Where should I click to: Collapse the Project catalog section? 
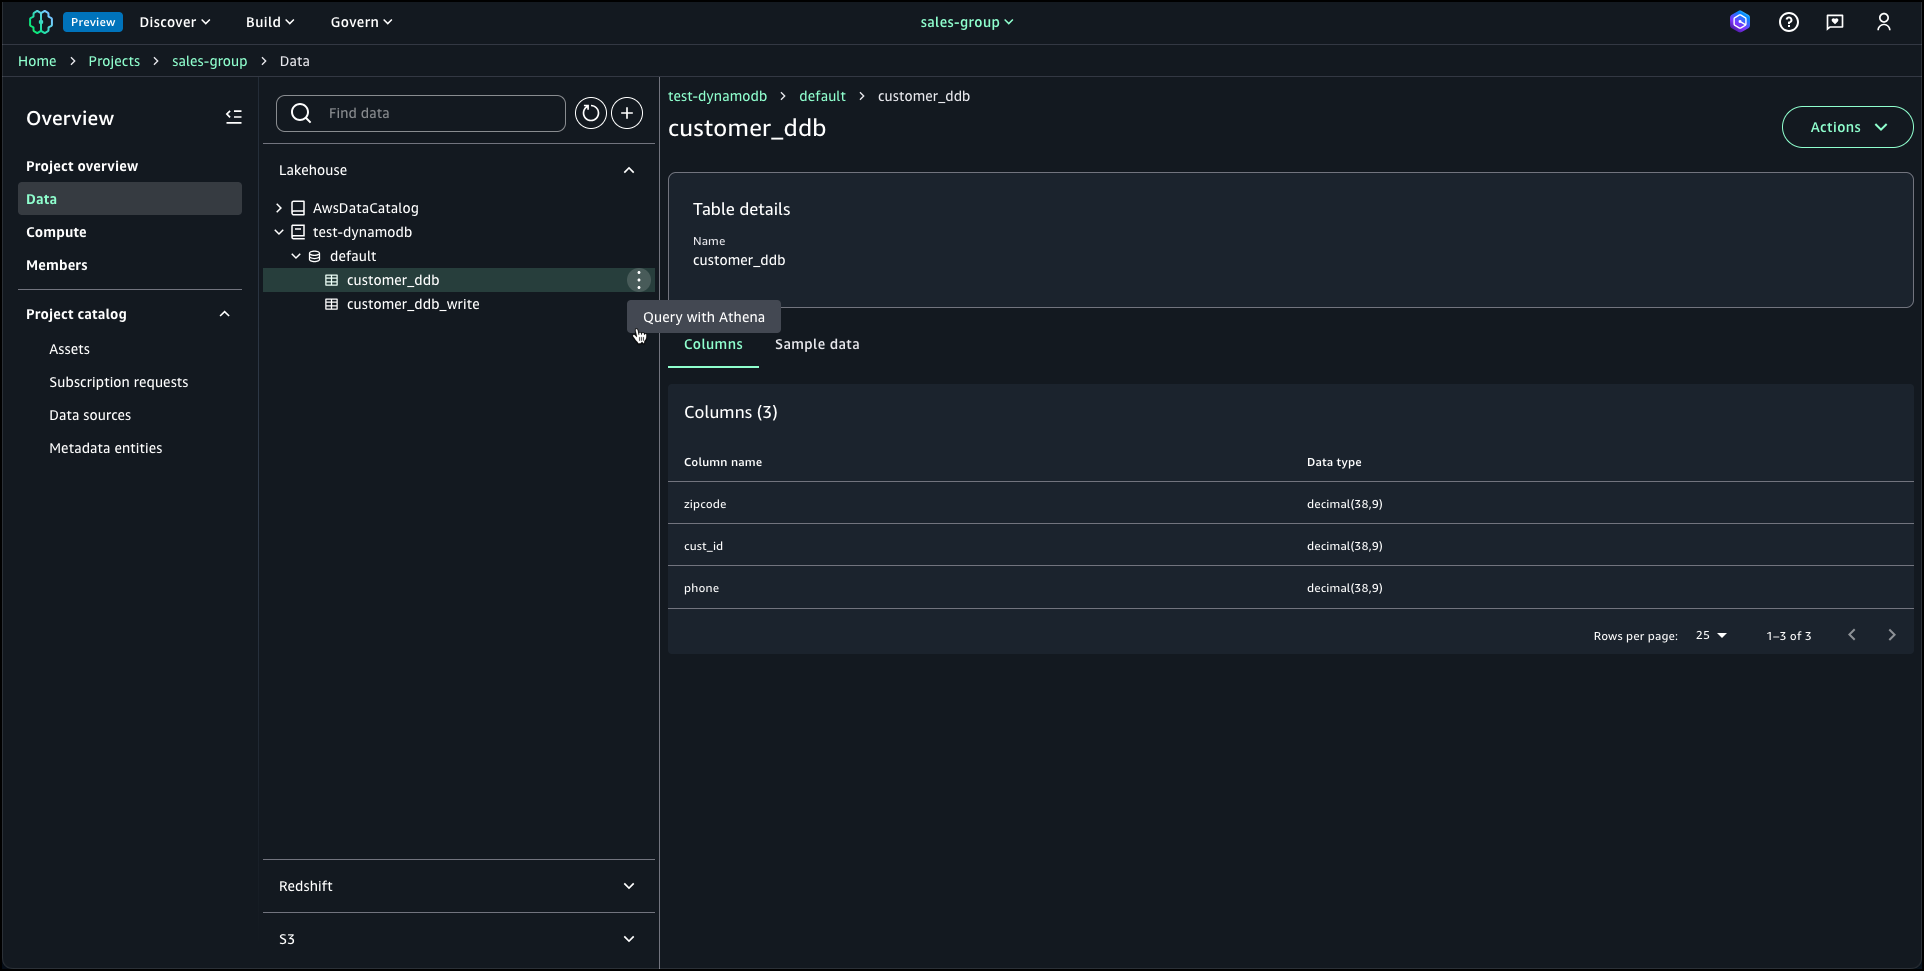(x=225, y=314)
